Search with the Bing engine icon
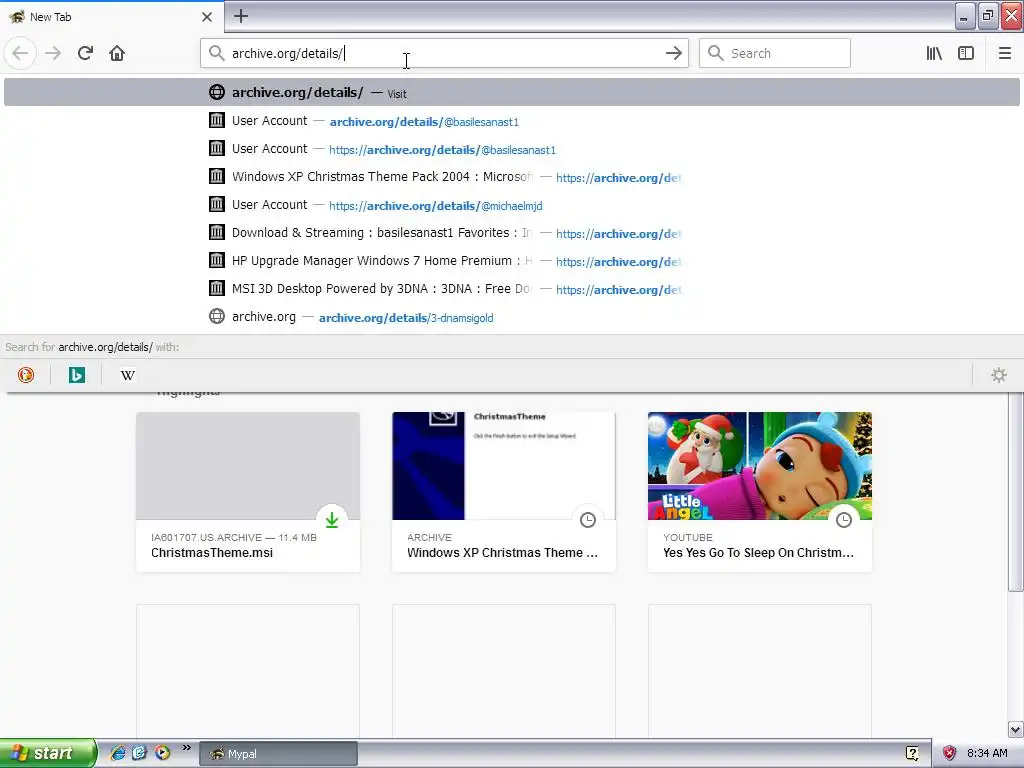The height and width of the screenshot is (768, 1024). tap(76, 375)
